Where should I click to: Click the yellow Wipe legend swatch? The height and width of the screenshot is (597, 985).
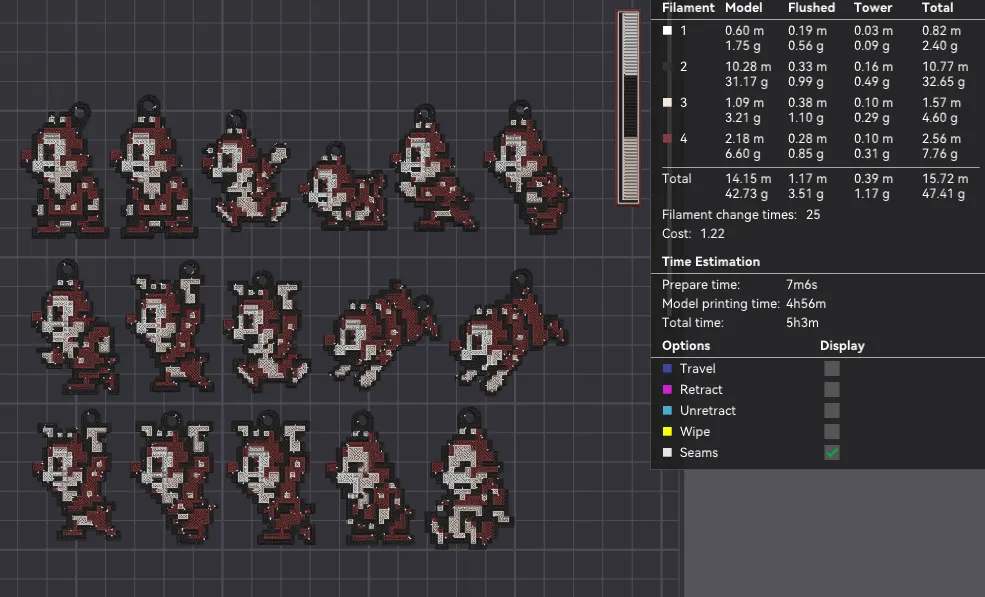click(667, 432)
